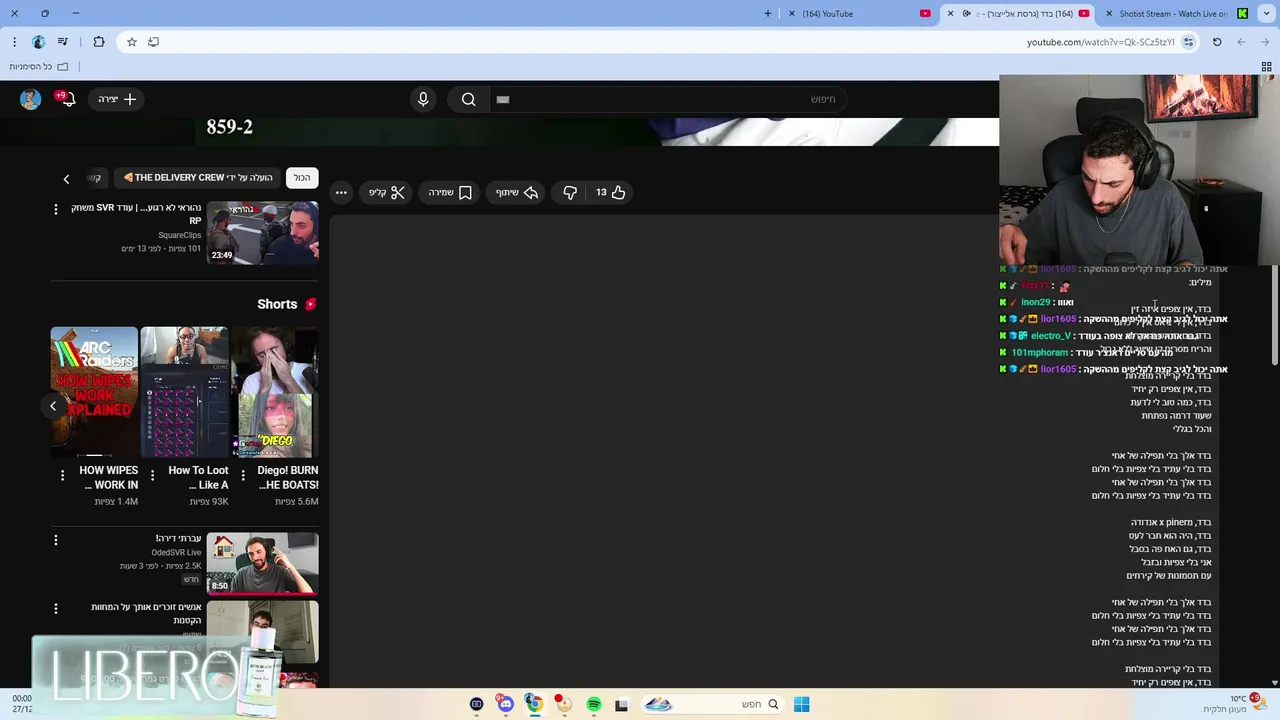Click the SquareClips channel name
Viewport: 1280px width, 720px height.
pyautogui.click(x=180, y=235)
